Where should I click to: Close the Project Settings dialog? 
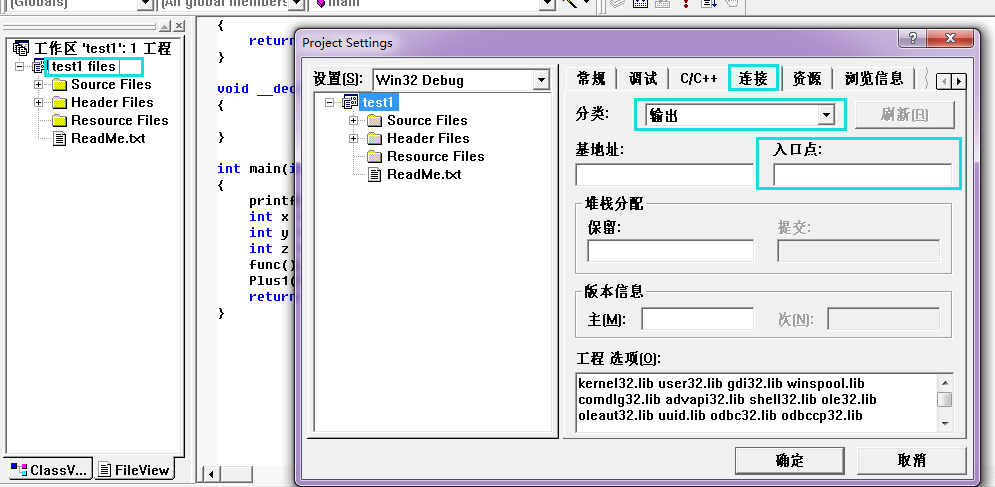click(950, 38)
